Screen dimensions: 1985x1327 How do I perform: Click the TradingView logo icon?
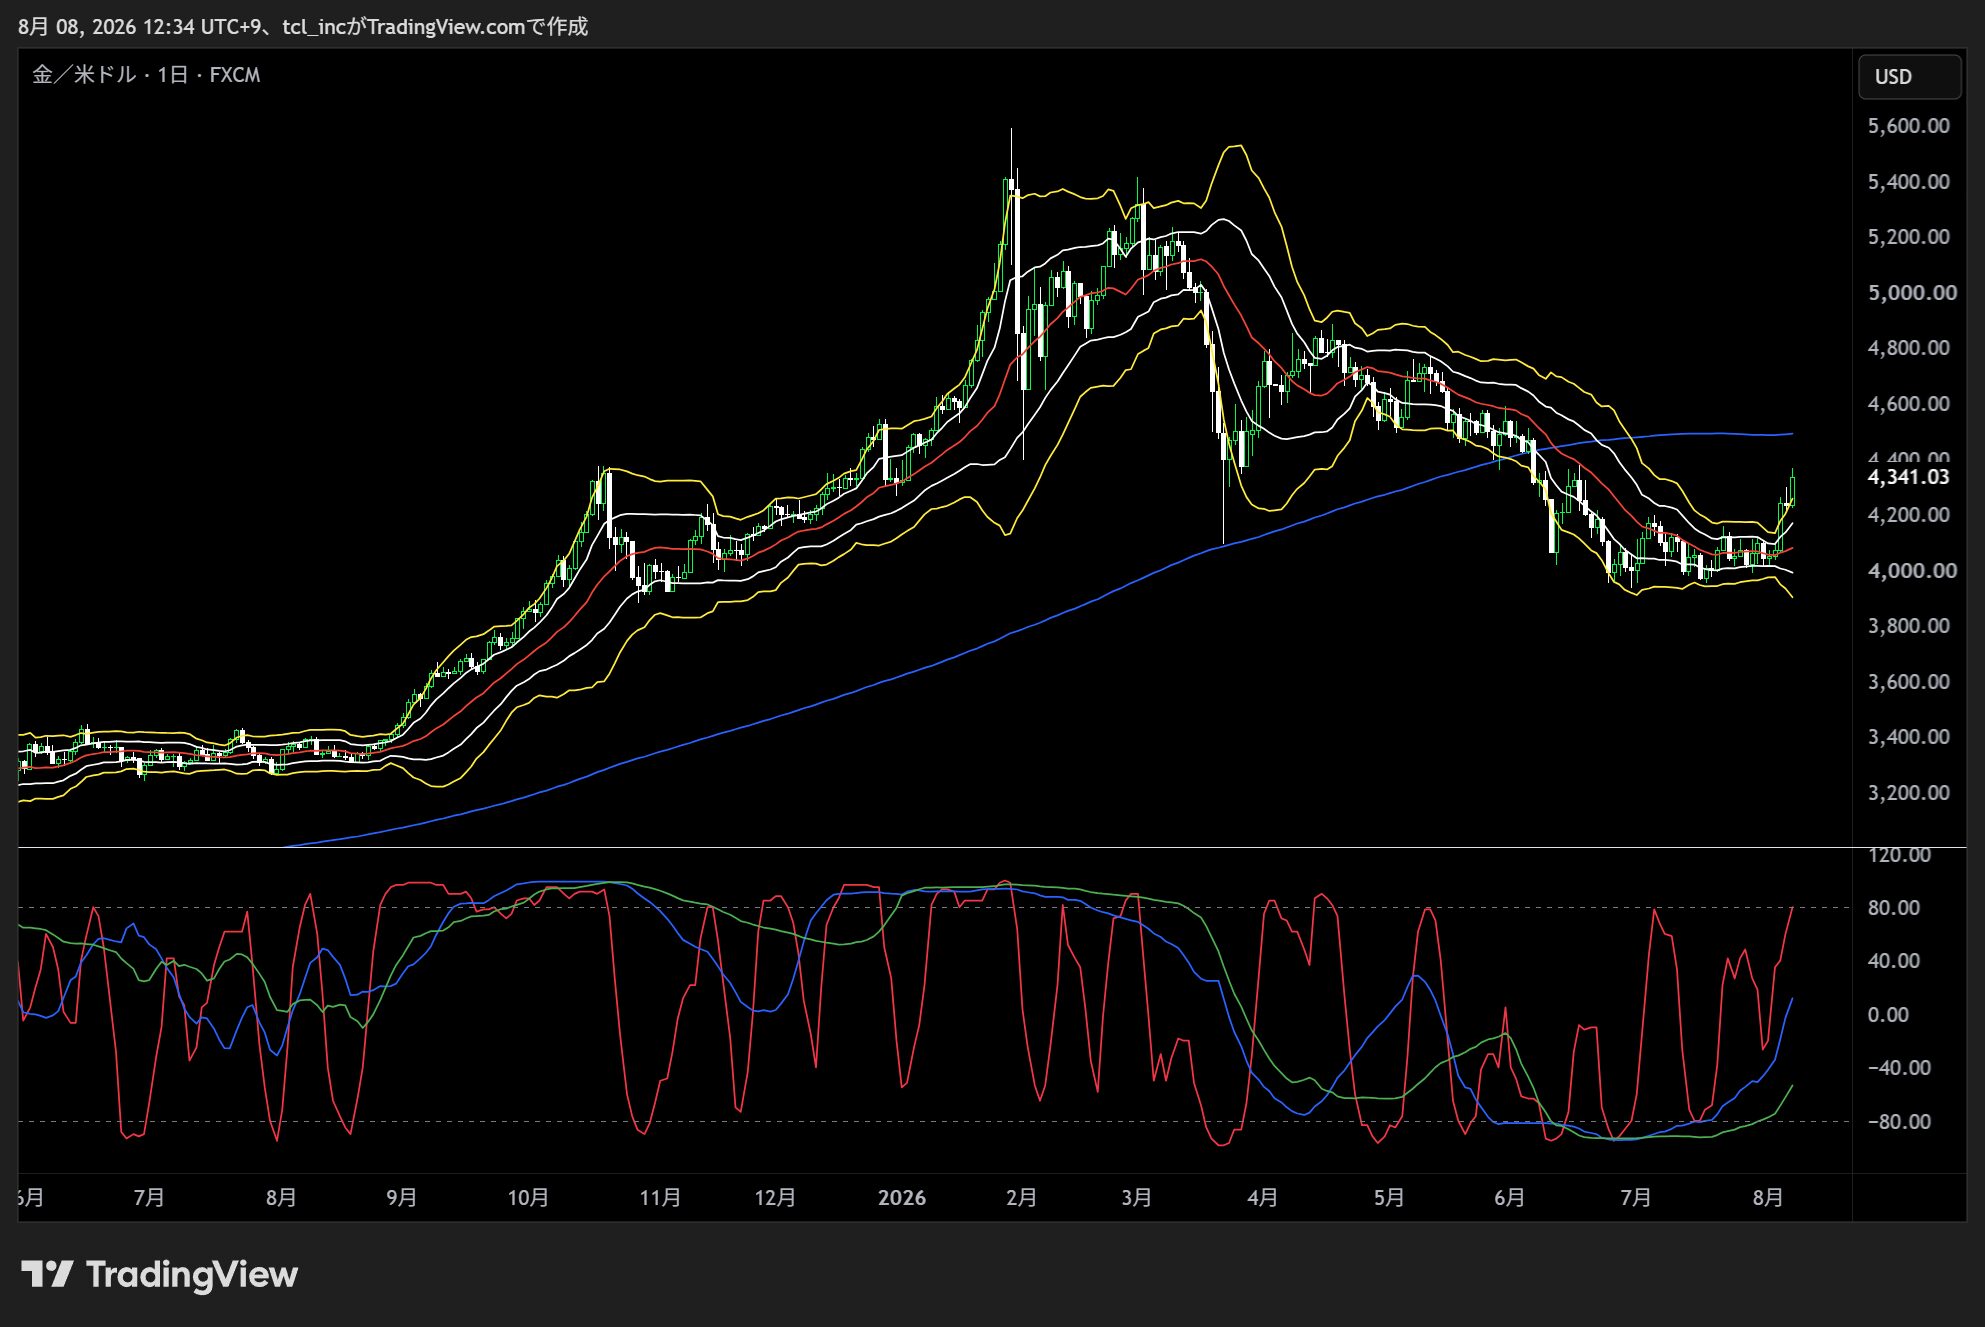(47, 1274)
